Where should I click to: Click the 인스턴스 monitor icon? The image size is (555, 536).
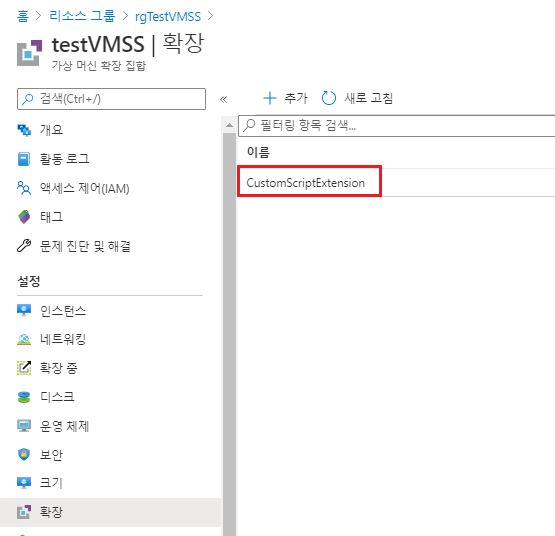[x=24, y=310]
